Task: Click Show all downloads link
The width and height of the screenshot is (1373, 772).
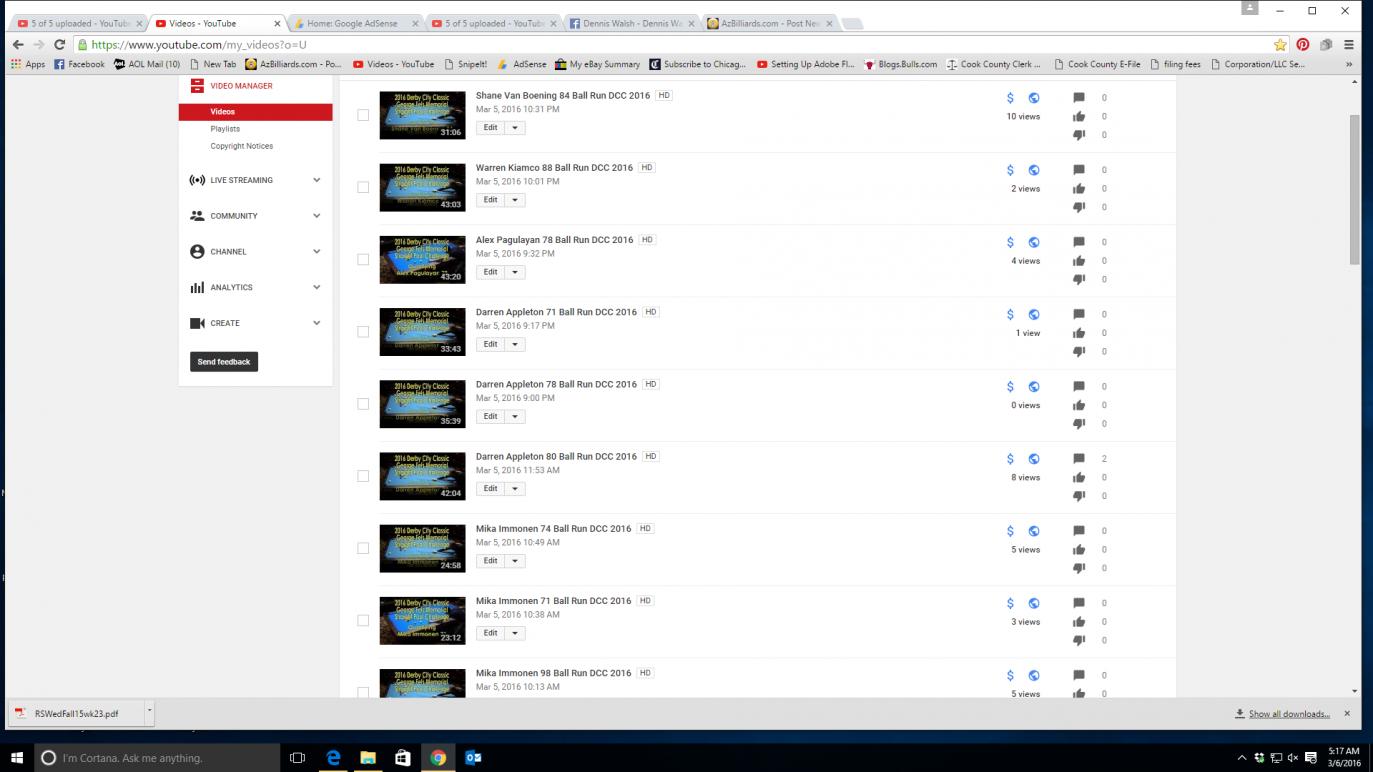Action: pos(1288,714)
